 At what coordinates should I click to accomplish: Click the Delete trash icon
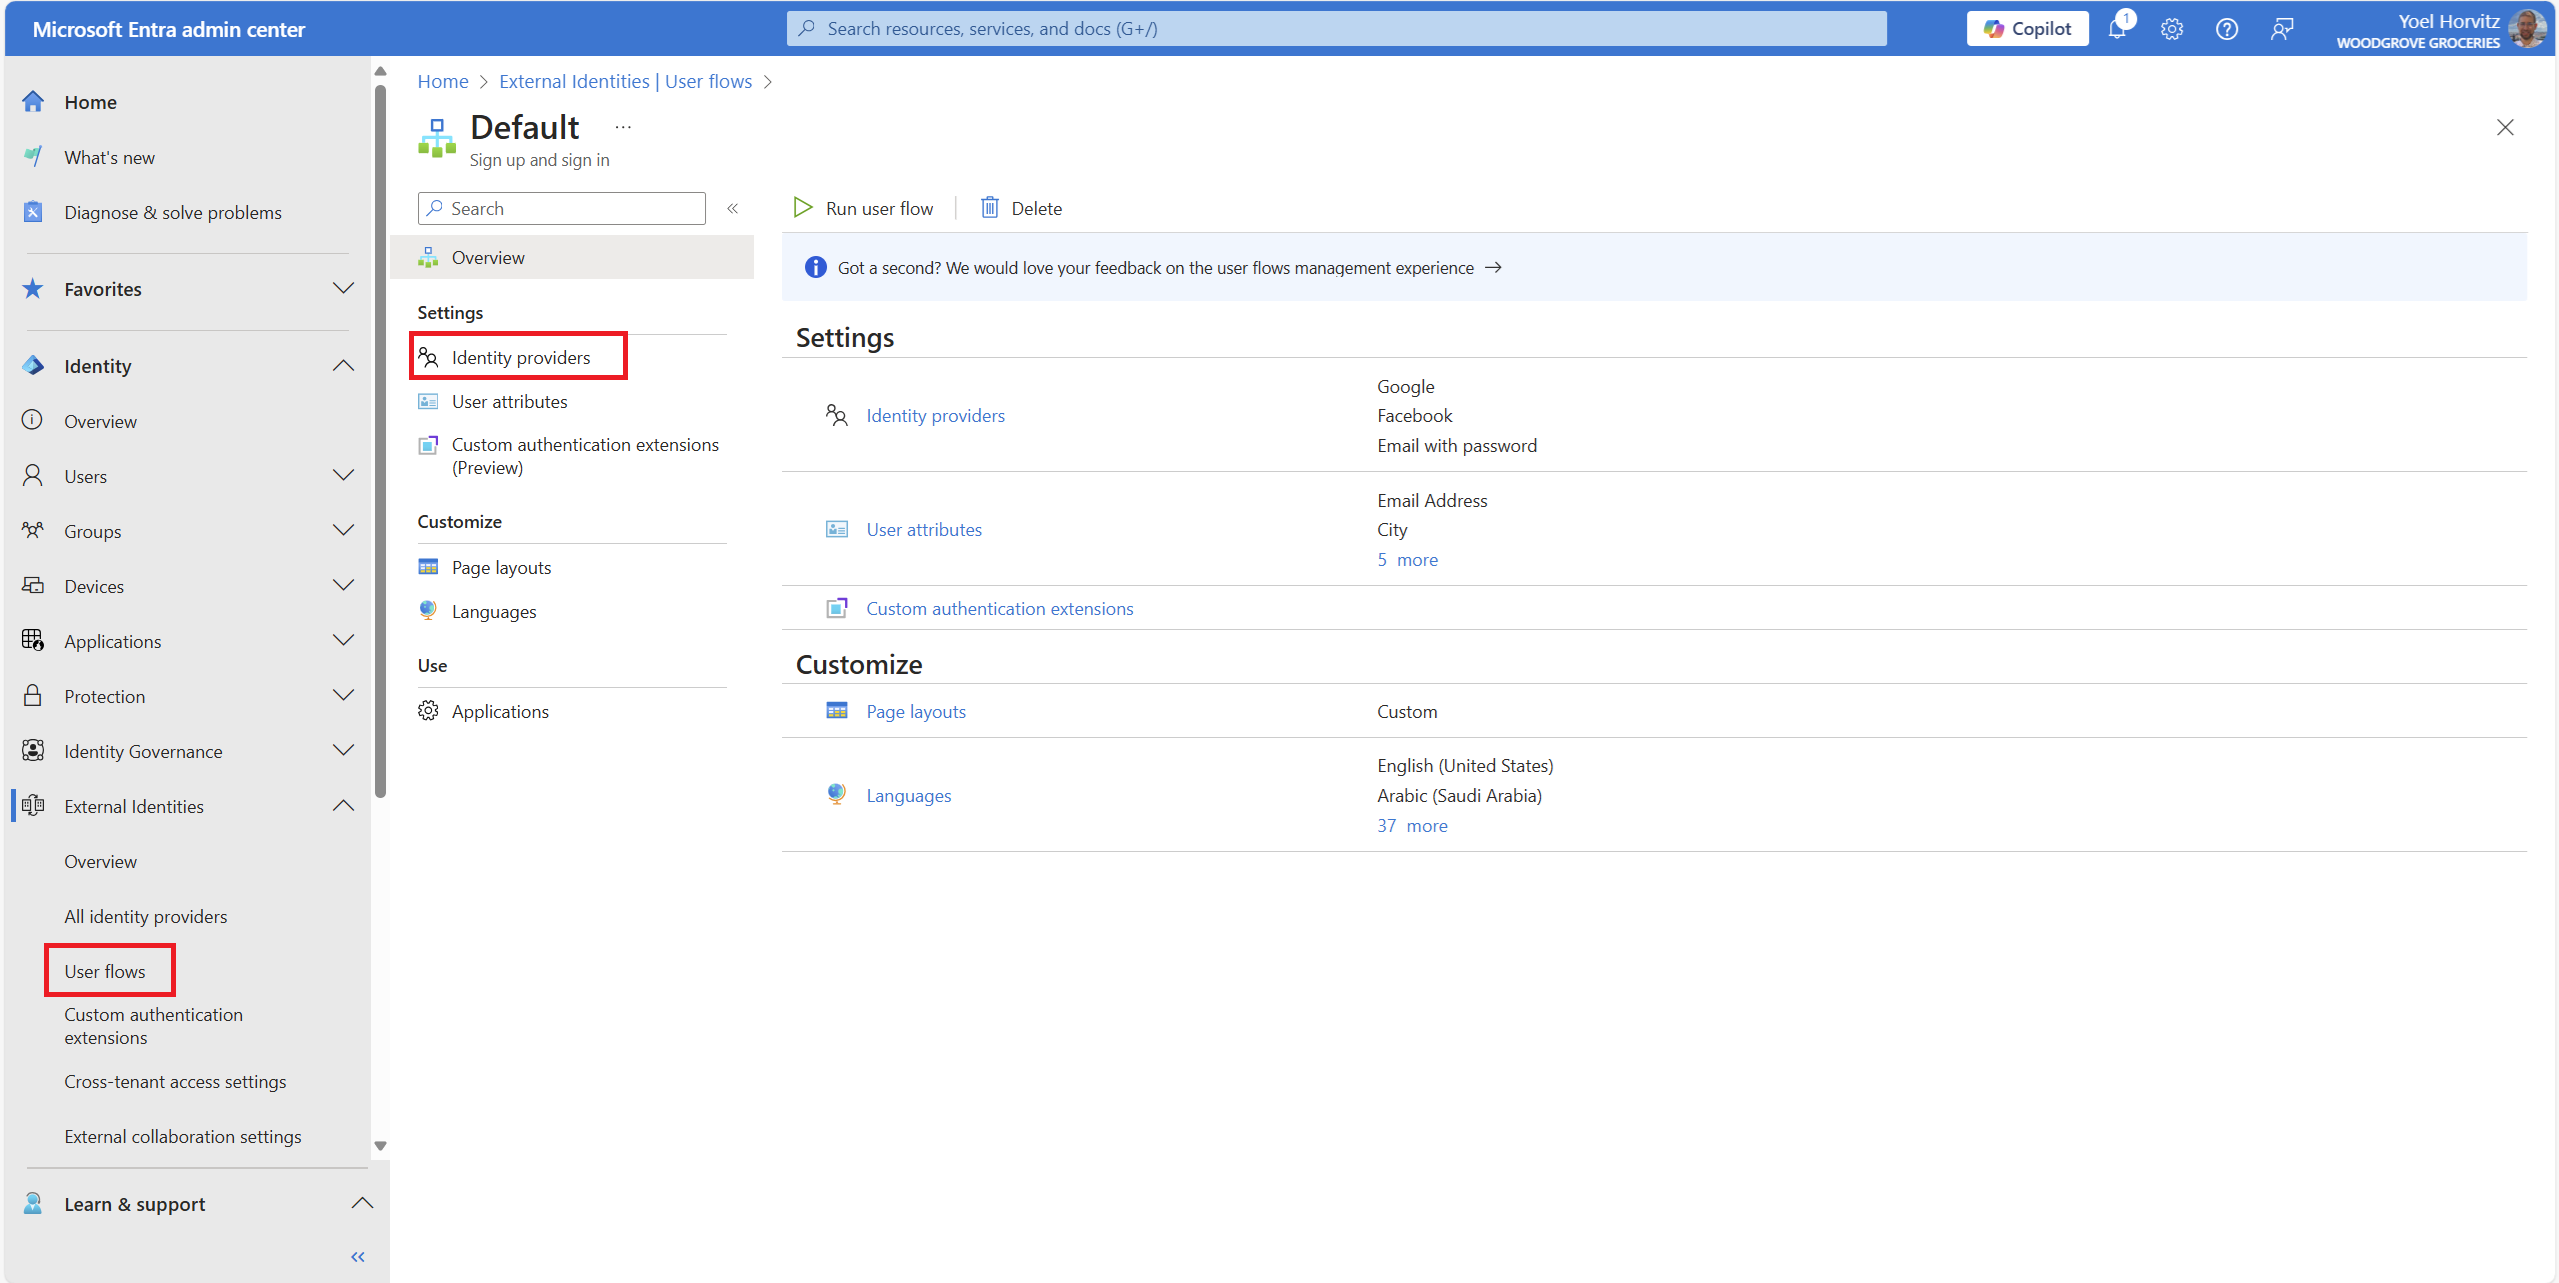pyautogui.click(x=989, y=208)
